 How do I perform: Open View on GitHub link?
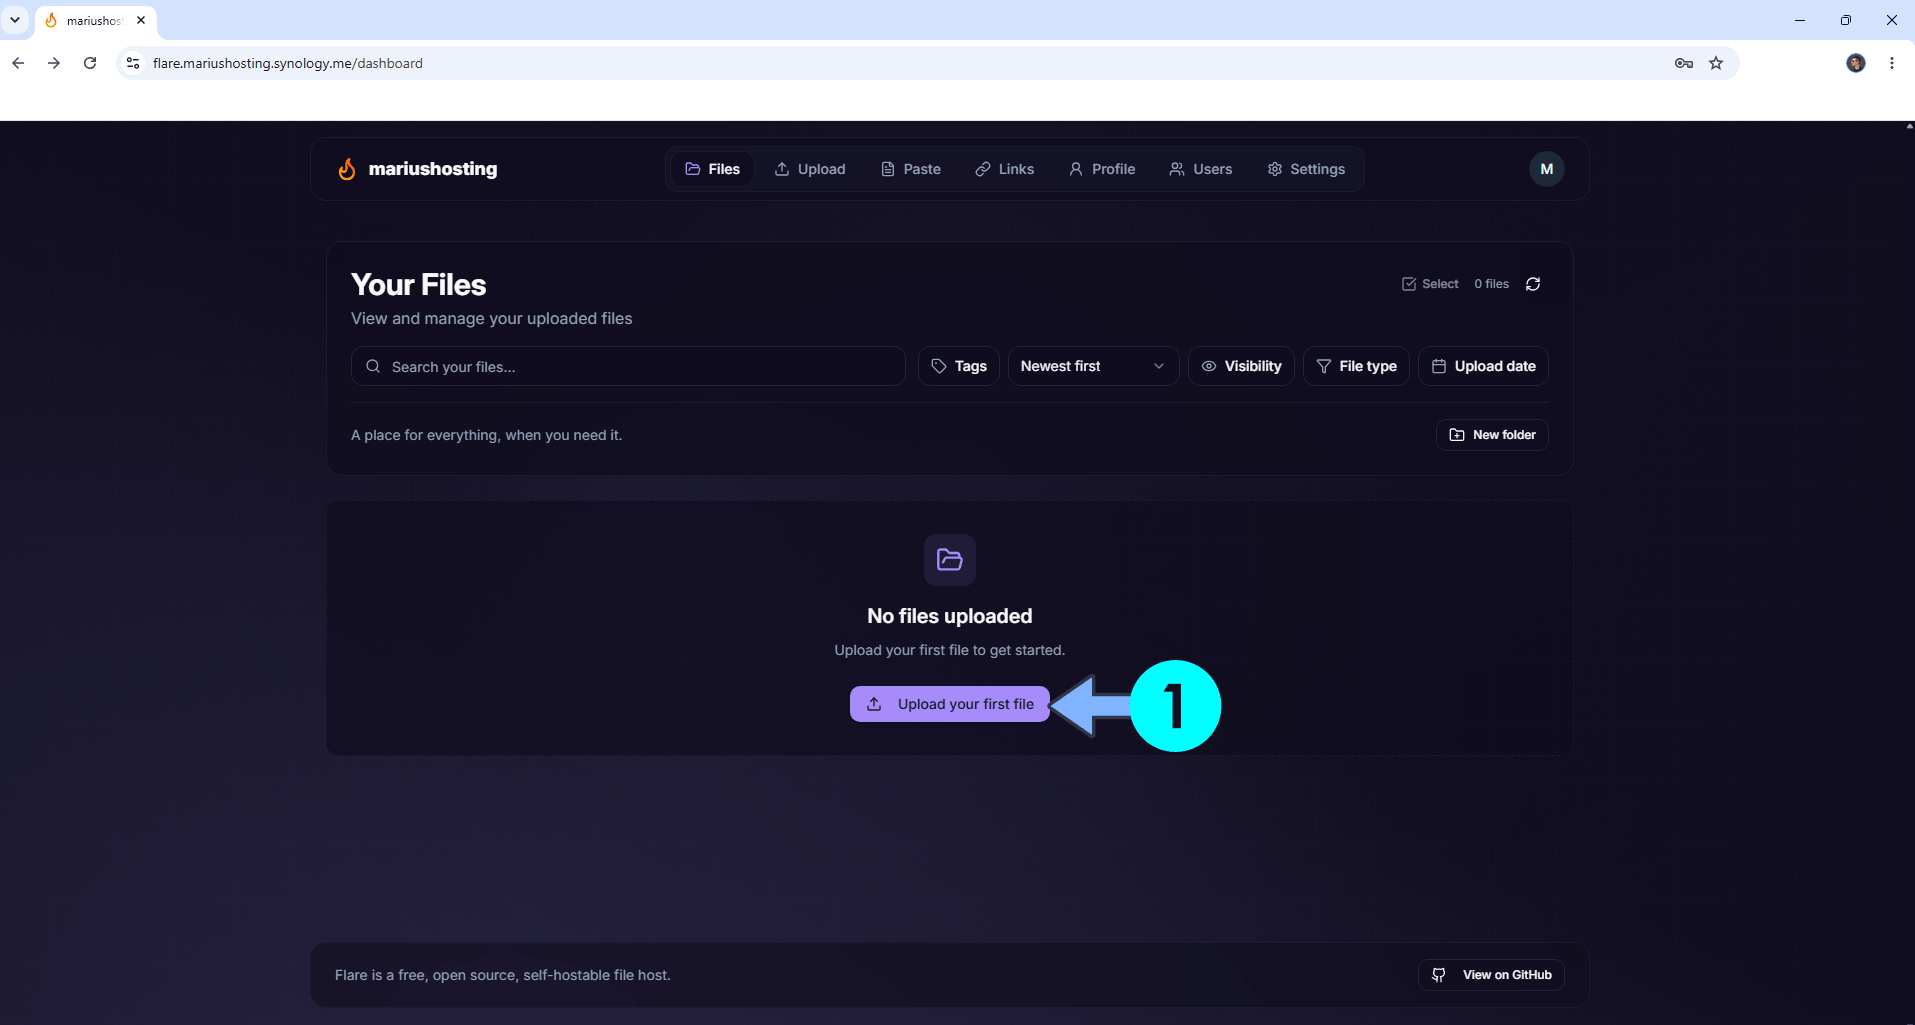(1491, 975)
